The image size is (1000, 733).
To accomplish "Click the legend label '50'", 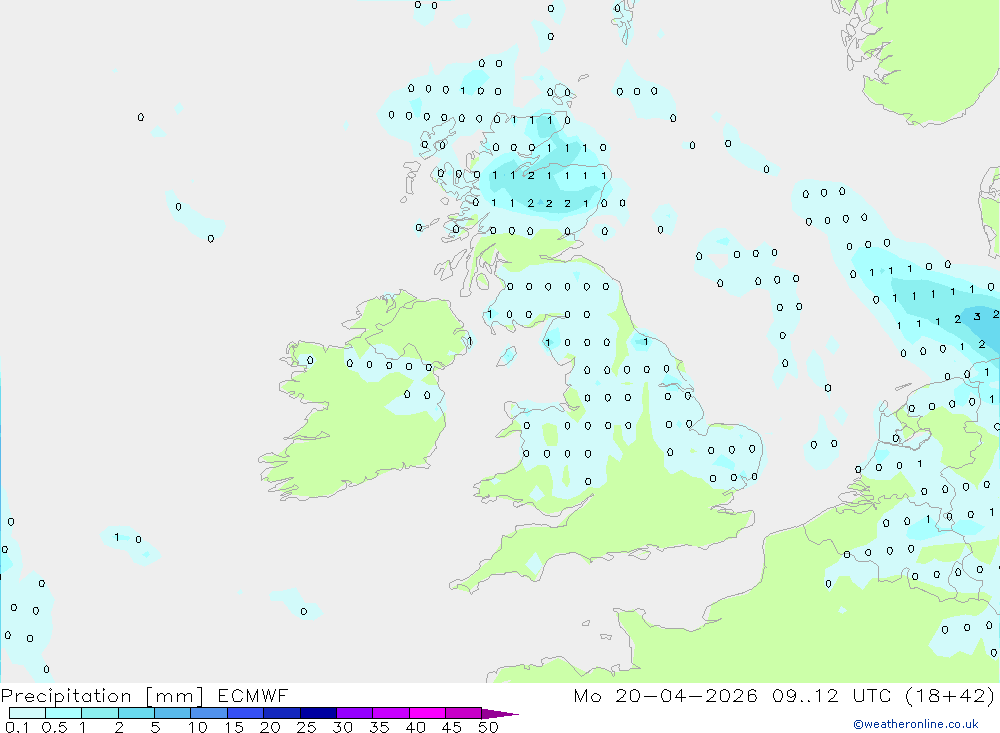I will [488, 727].
